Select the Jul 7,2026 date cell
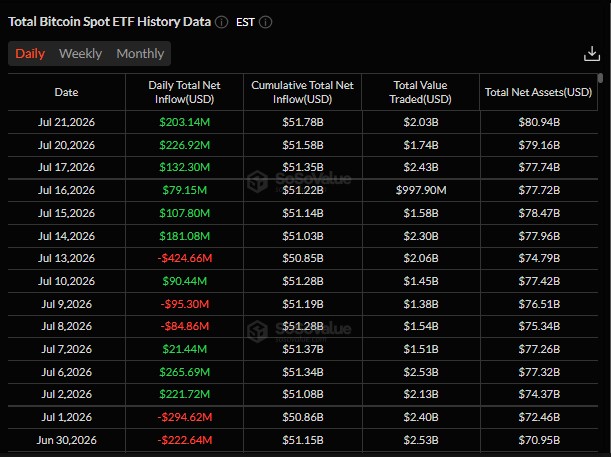The width and height of the screenshot is (611, 457). 67,349
